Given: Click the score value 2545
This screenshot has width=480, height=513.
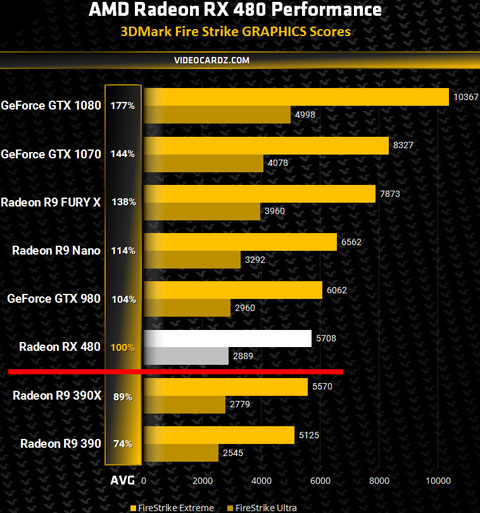Looking at the screenshot, I should click(x=233, y=453).
